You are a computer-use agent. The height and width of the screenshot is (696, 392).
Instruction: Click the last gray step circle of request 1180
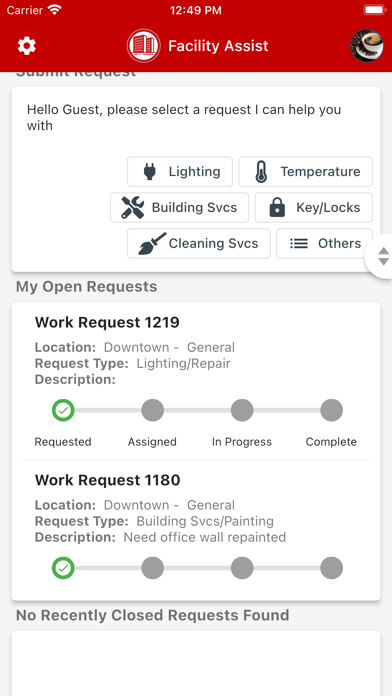332,568
